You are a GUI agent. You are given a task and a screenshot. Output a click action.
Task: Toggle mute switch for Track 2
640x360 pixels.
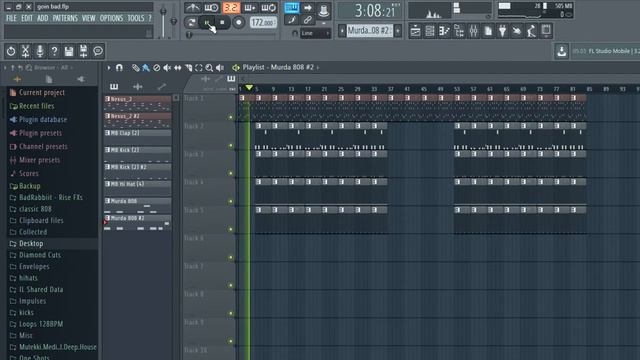pos(231,145)
